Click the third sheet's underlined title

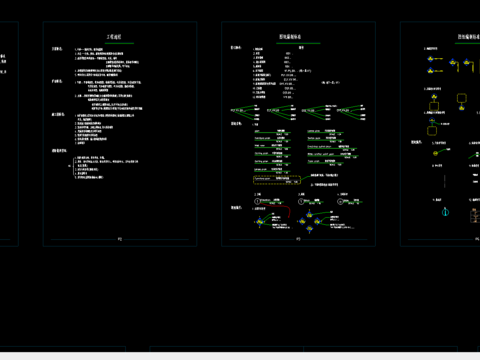[x=290, y=37]
